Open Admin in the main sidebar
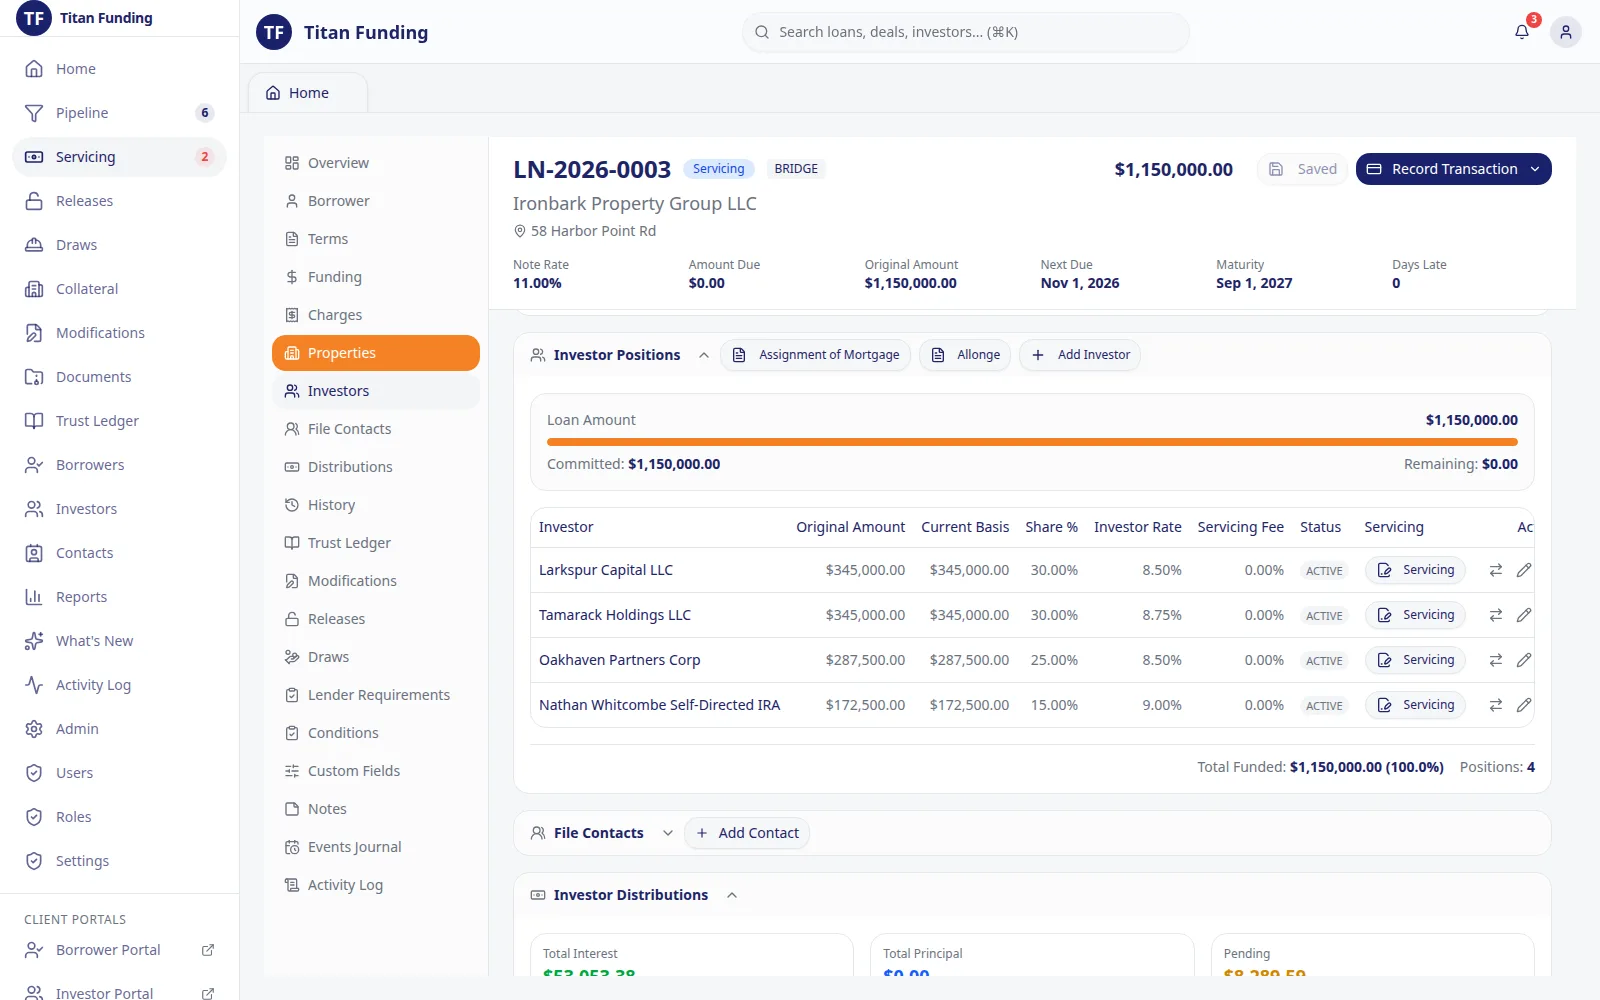This screenshot has height=1000, width=1600. (120, 729)
